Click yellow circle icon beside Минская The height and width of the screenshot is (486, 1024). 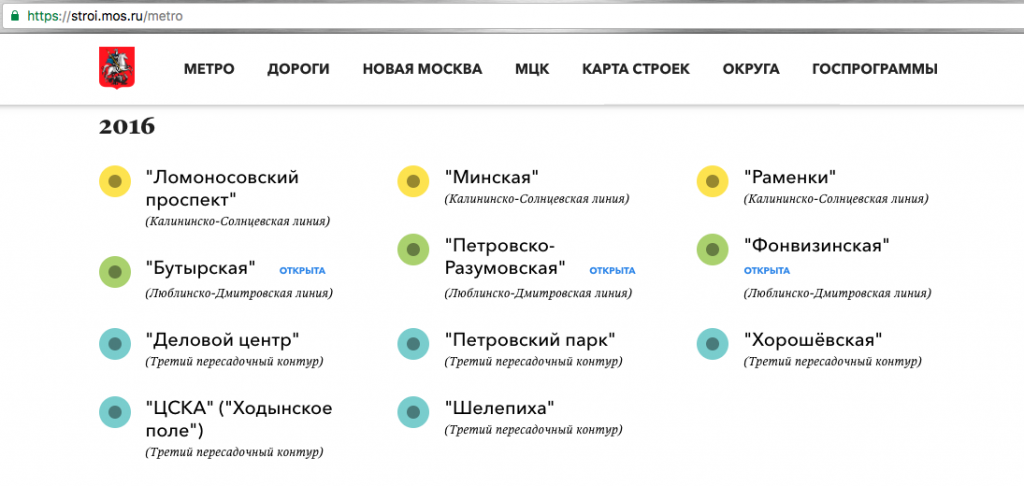point(413,182)
